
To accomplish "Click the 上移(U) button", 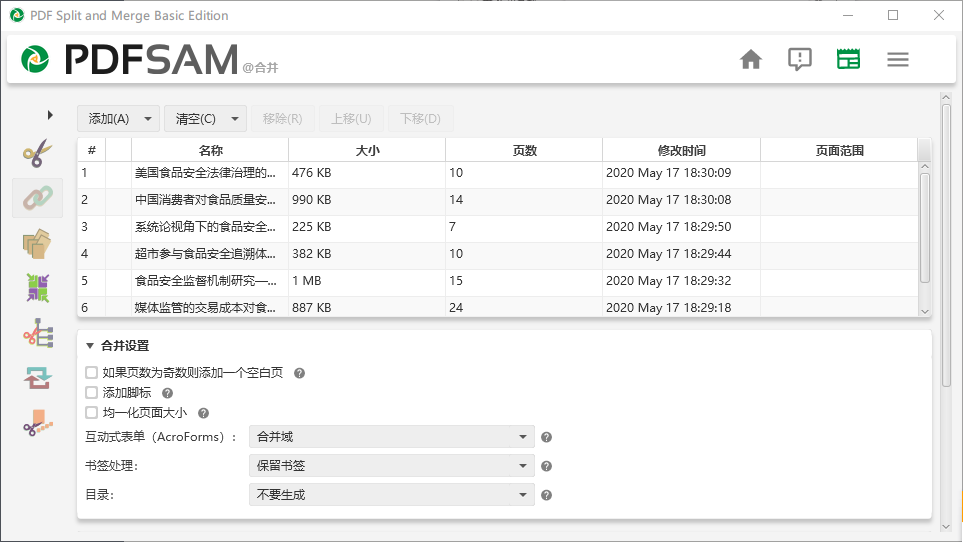I will click(x=351, y=118).
